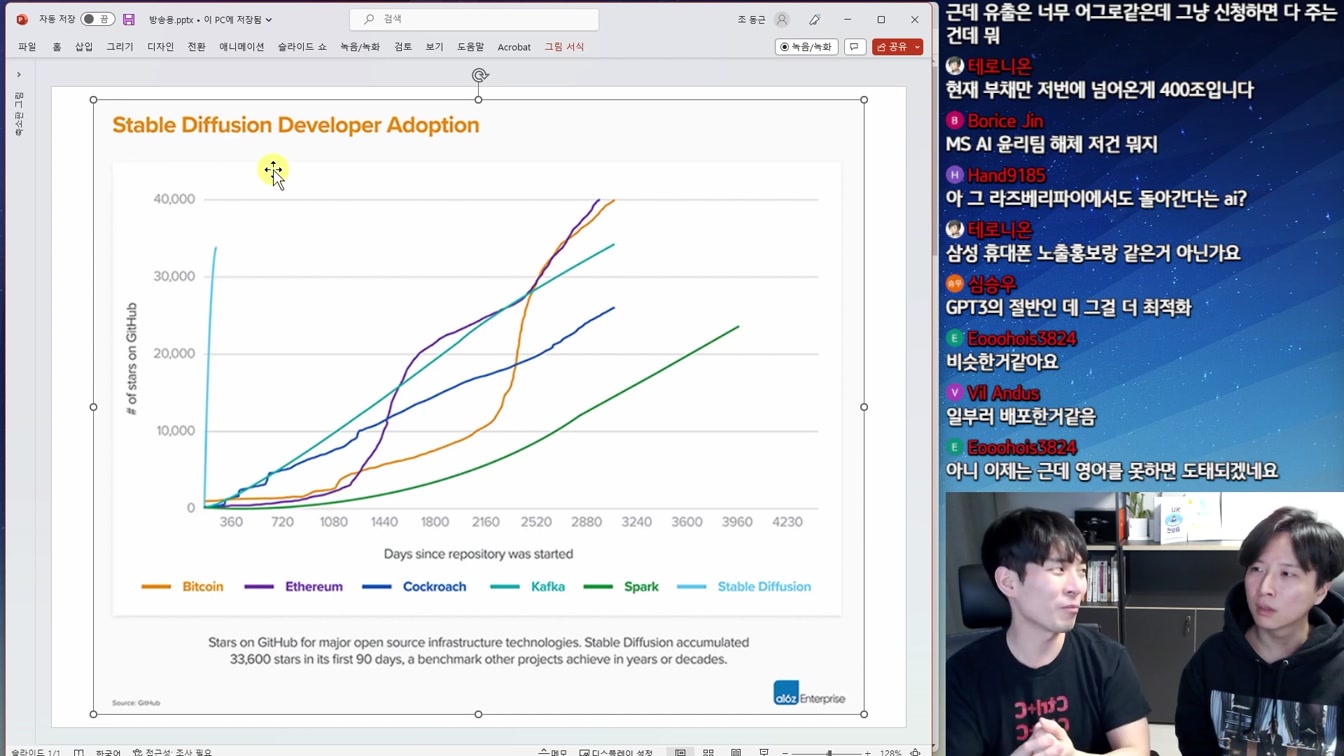This screenshot has width=1344, height=756.
Task: Switch to the 디자인 ribbon tab
Action: coord(160,47)
